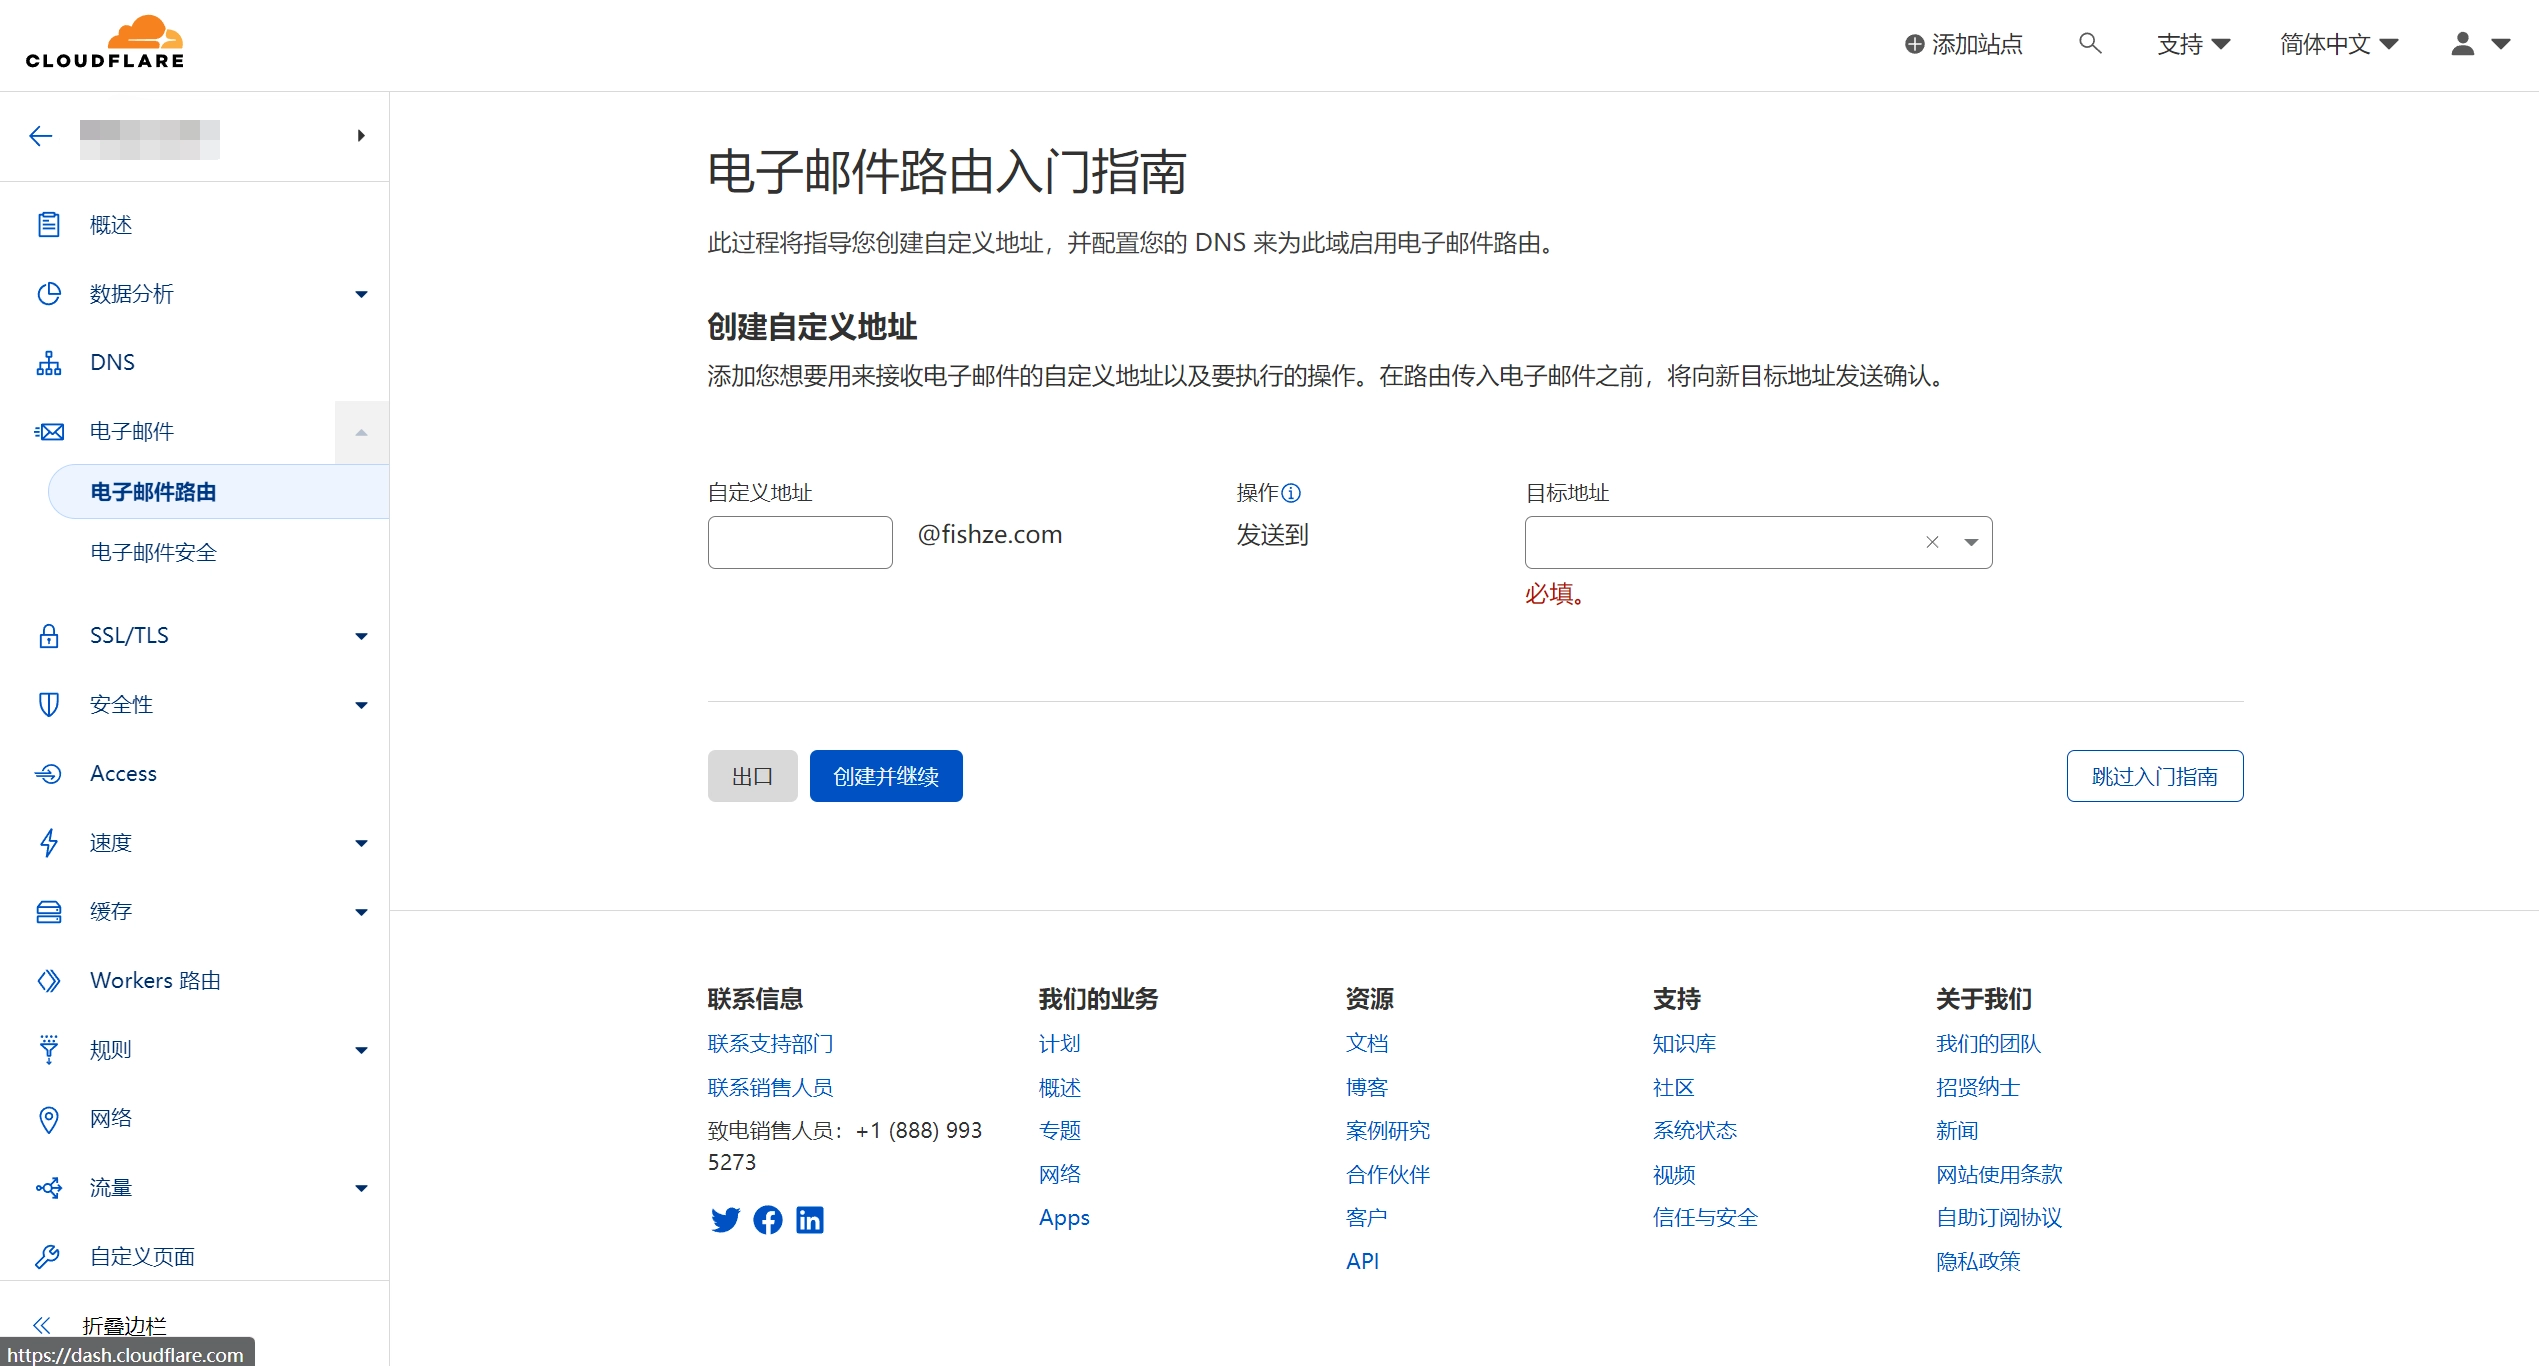This screenshot has width=2539, height=1366.
Task: Click the 跳过入门指南 button
Action: coord(2154,776)
